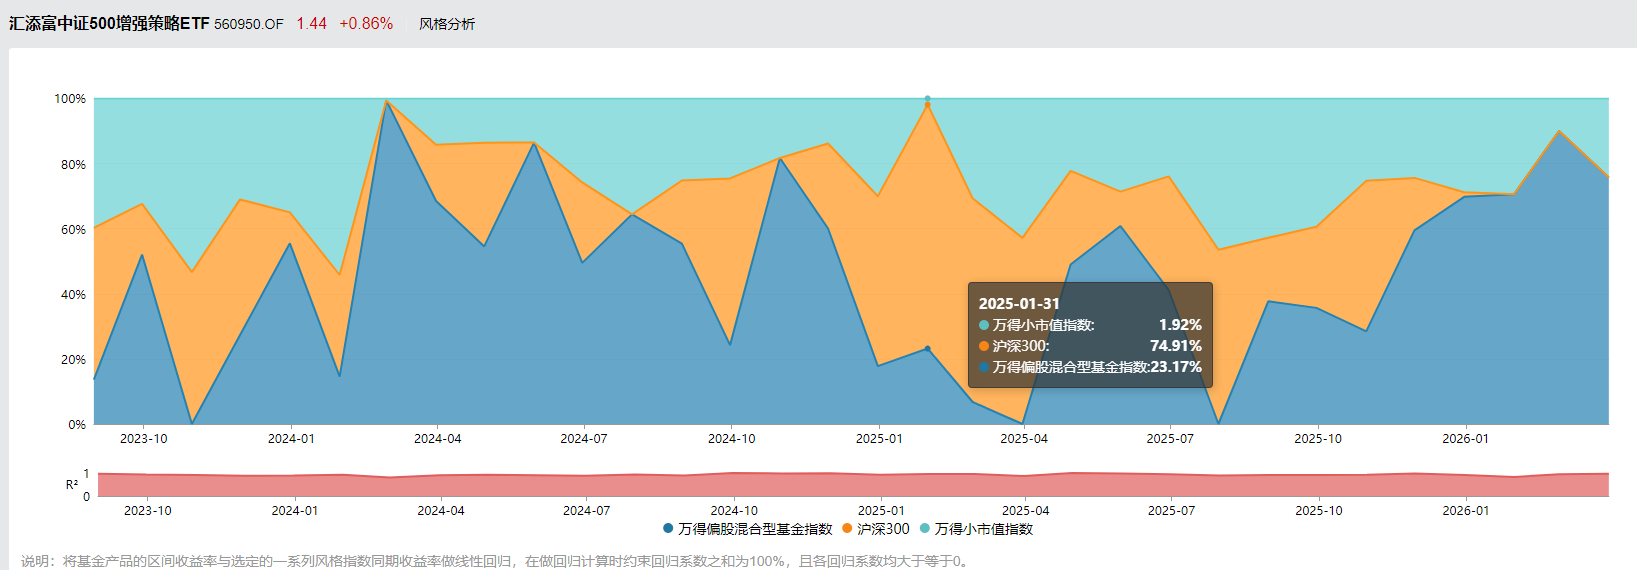Viewport: 1637px width, 570px height.
Task: Open the 风格分析 tab
Action: coord(447,24)
